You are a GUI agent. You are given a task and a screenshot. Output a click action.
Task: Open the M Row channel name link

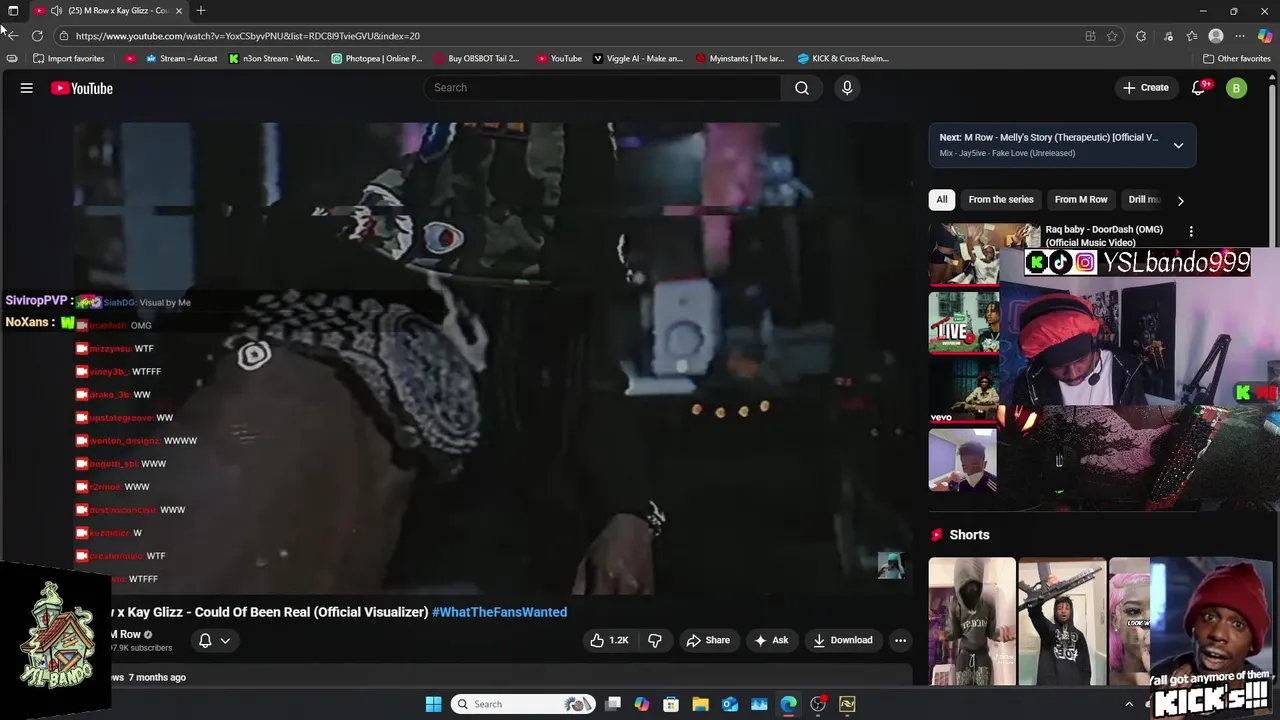pos(125,634)
